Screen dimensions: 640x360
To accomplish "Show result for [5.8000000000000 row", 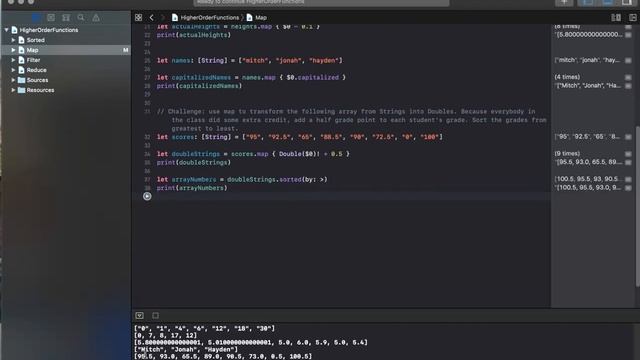I will (x=628, y=35).
